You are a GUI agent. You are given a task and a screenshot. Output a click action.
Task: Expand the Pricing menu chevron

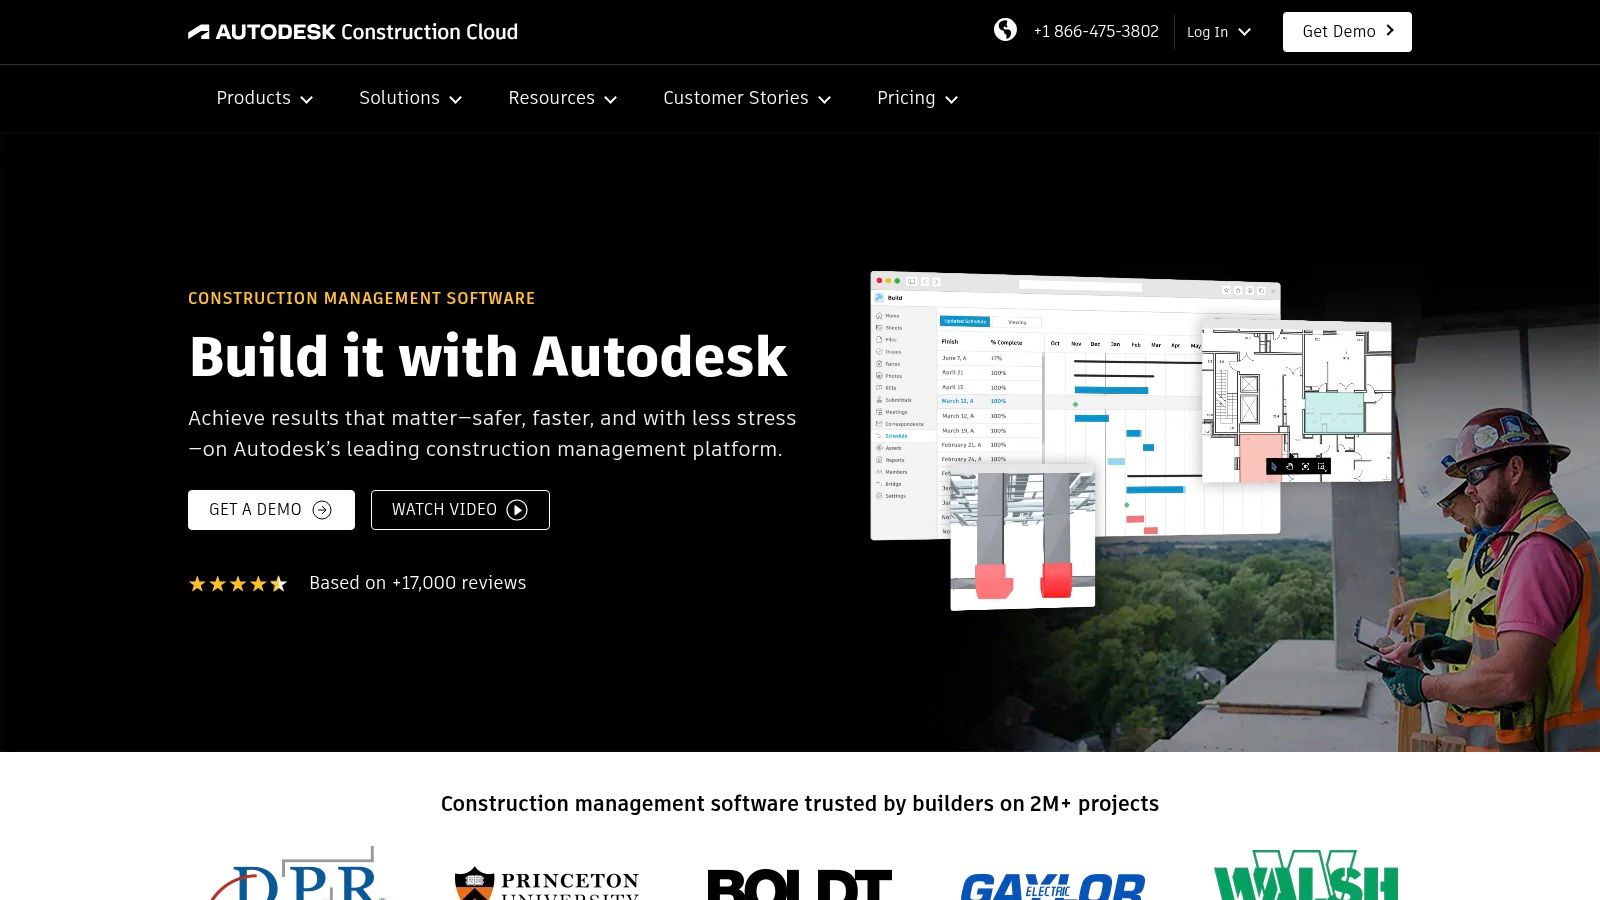coord(952,99)
